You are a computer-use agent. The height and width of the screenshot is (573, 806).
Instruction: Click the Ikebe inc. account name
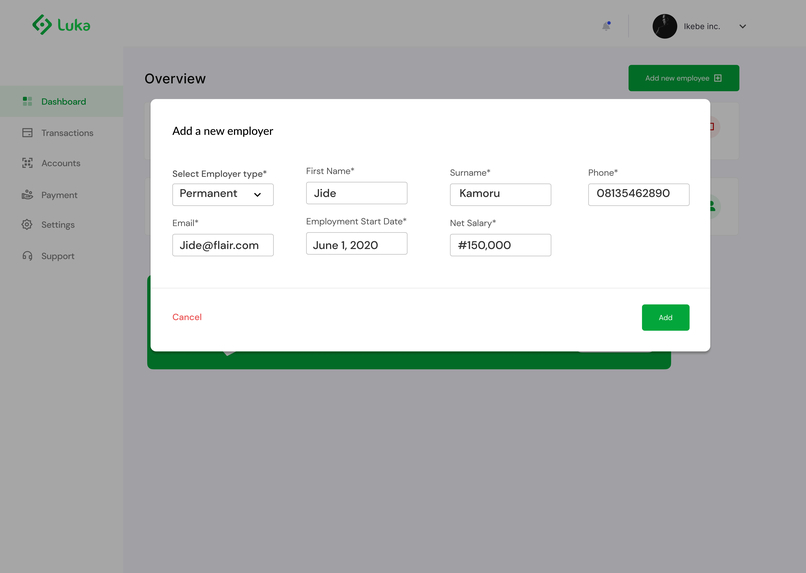click(x=702, y=26)
